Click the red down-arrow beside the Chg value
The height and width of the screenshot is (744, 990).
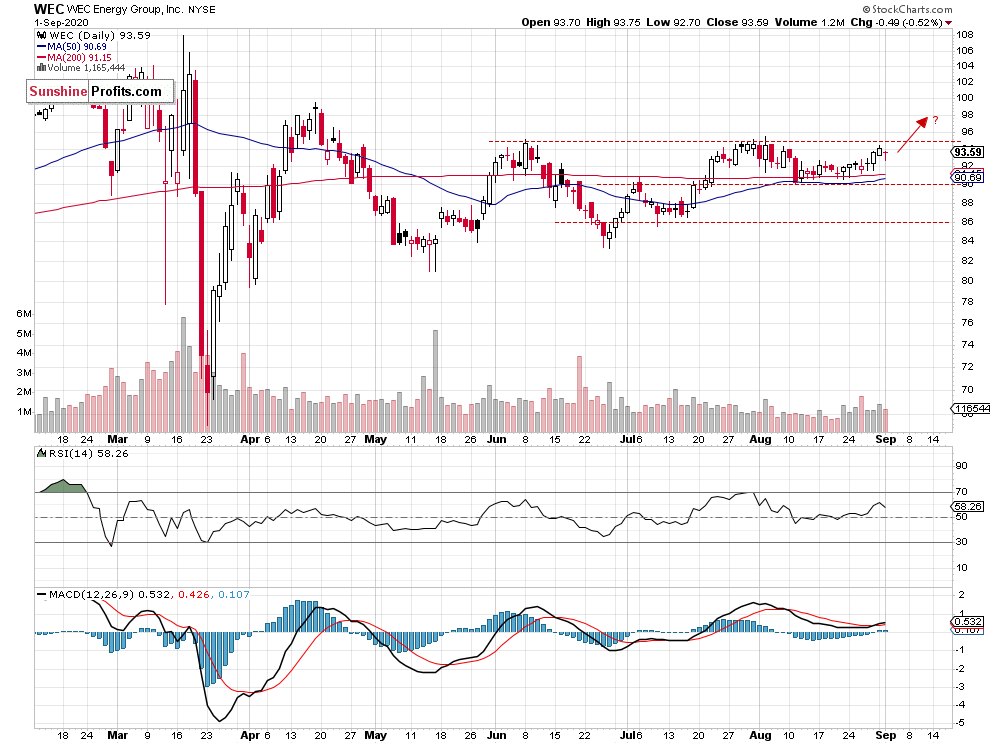[949, 23]
